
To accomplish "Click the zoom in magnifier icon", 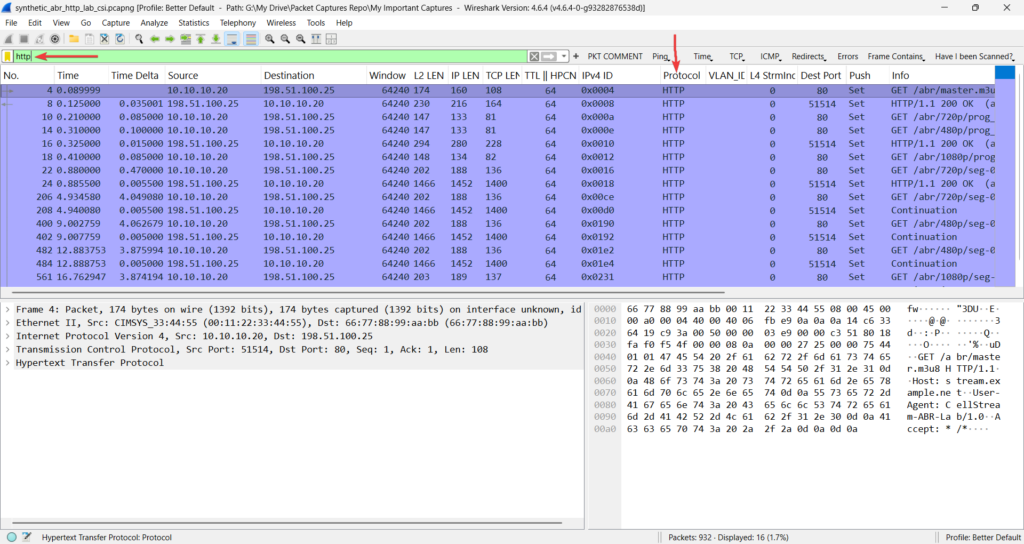I will point(270,39).
